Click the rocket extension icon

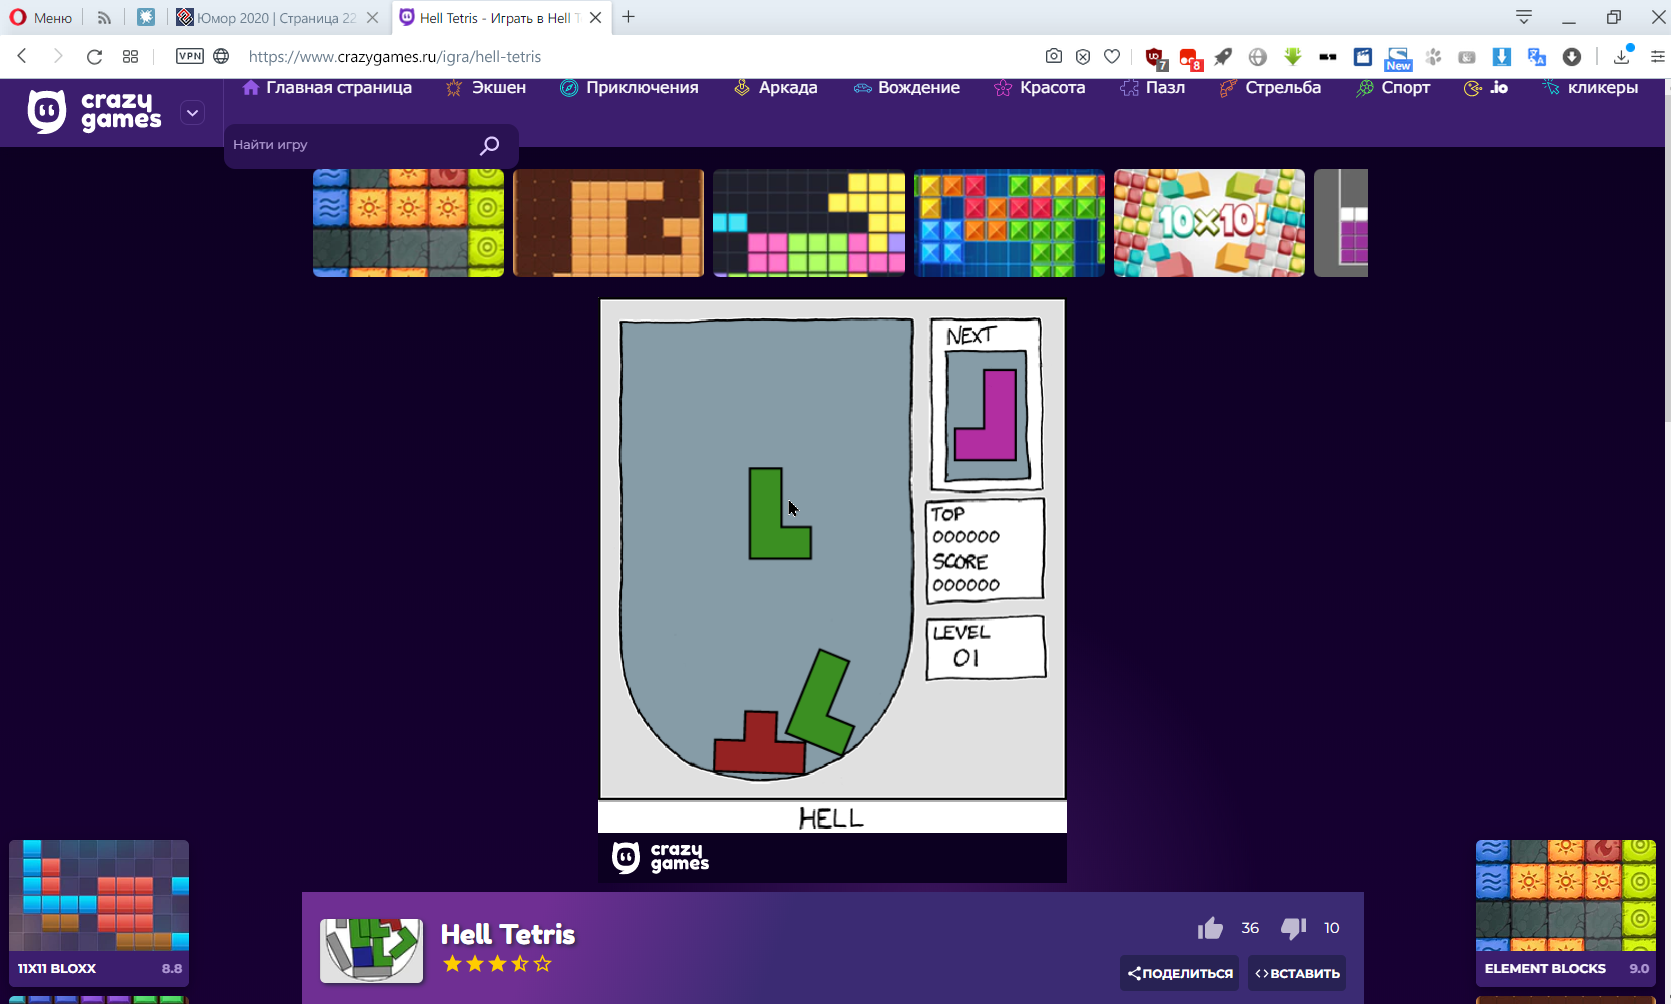[1223, 57]
